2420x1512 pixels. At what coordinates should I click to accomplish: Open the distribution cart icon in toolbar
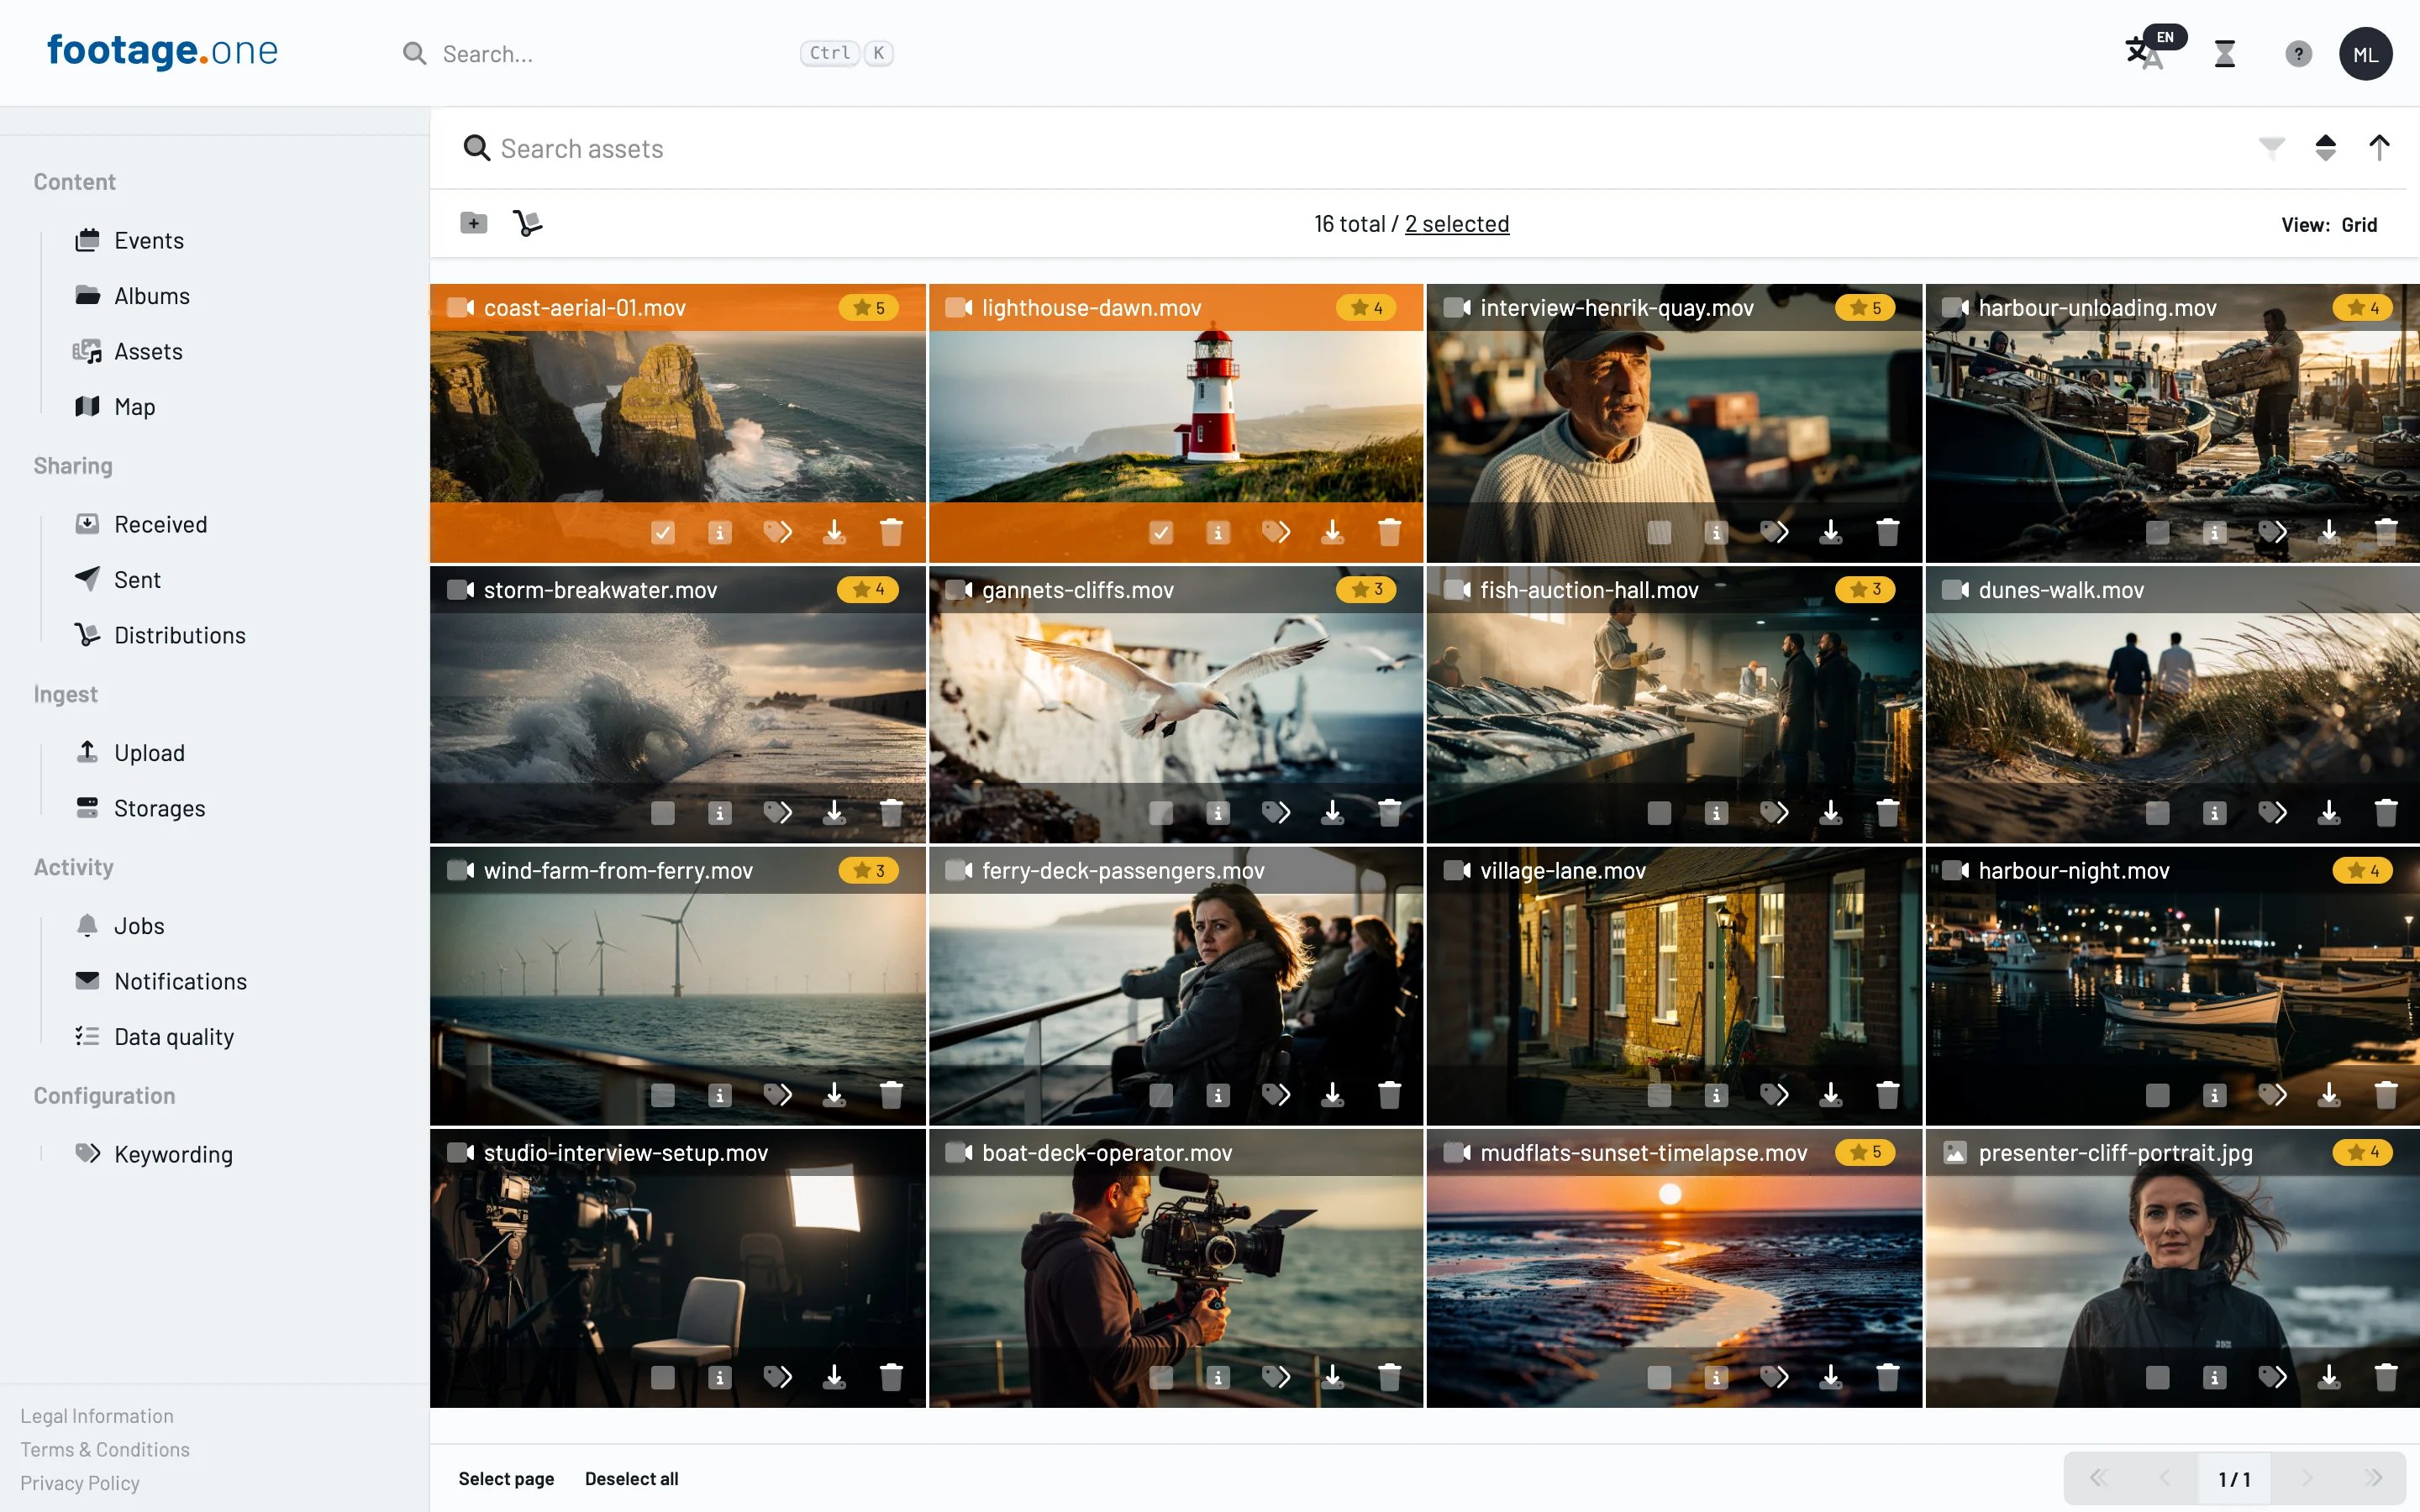point(528,223)
